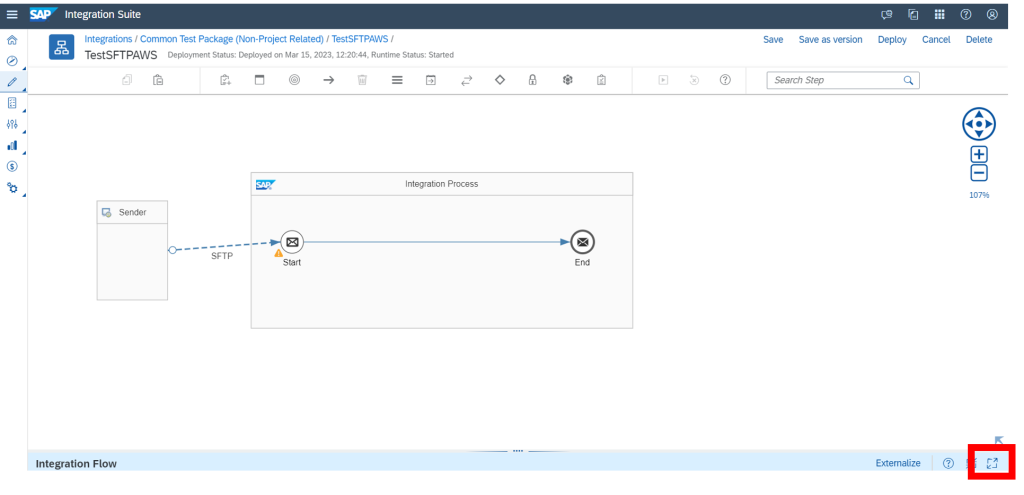Open the Participant palette icon
This screenshot has height=495, width=1024.
pos(225,80)
